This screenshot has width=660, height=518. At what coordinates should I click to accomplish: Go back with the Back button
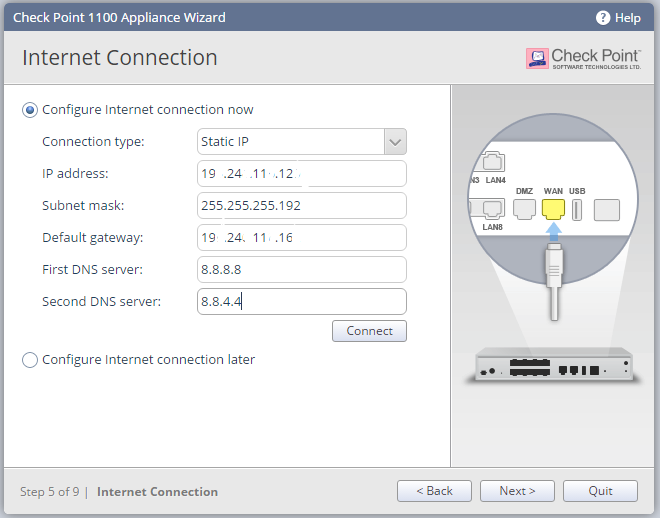click(434, 491)
